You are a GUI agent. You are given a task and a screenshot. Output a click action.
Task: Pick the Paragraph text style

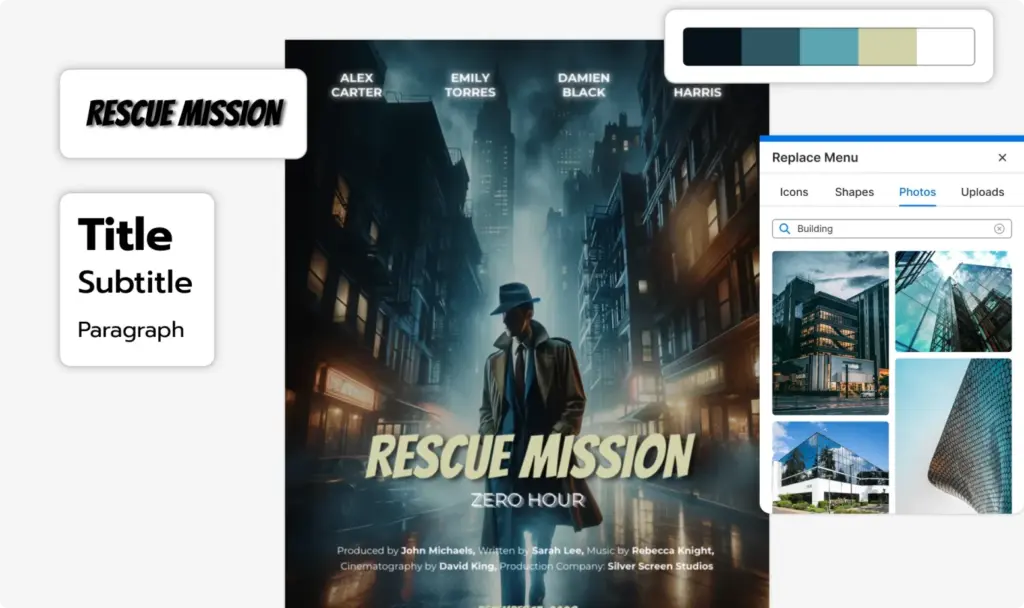(x=131, y=329)
